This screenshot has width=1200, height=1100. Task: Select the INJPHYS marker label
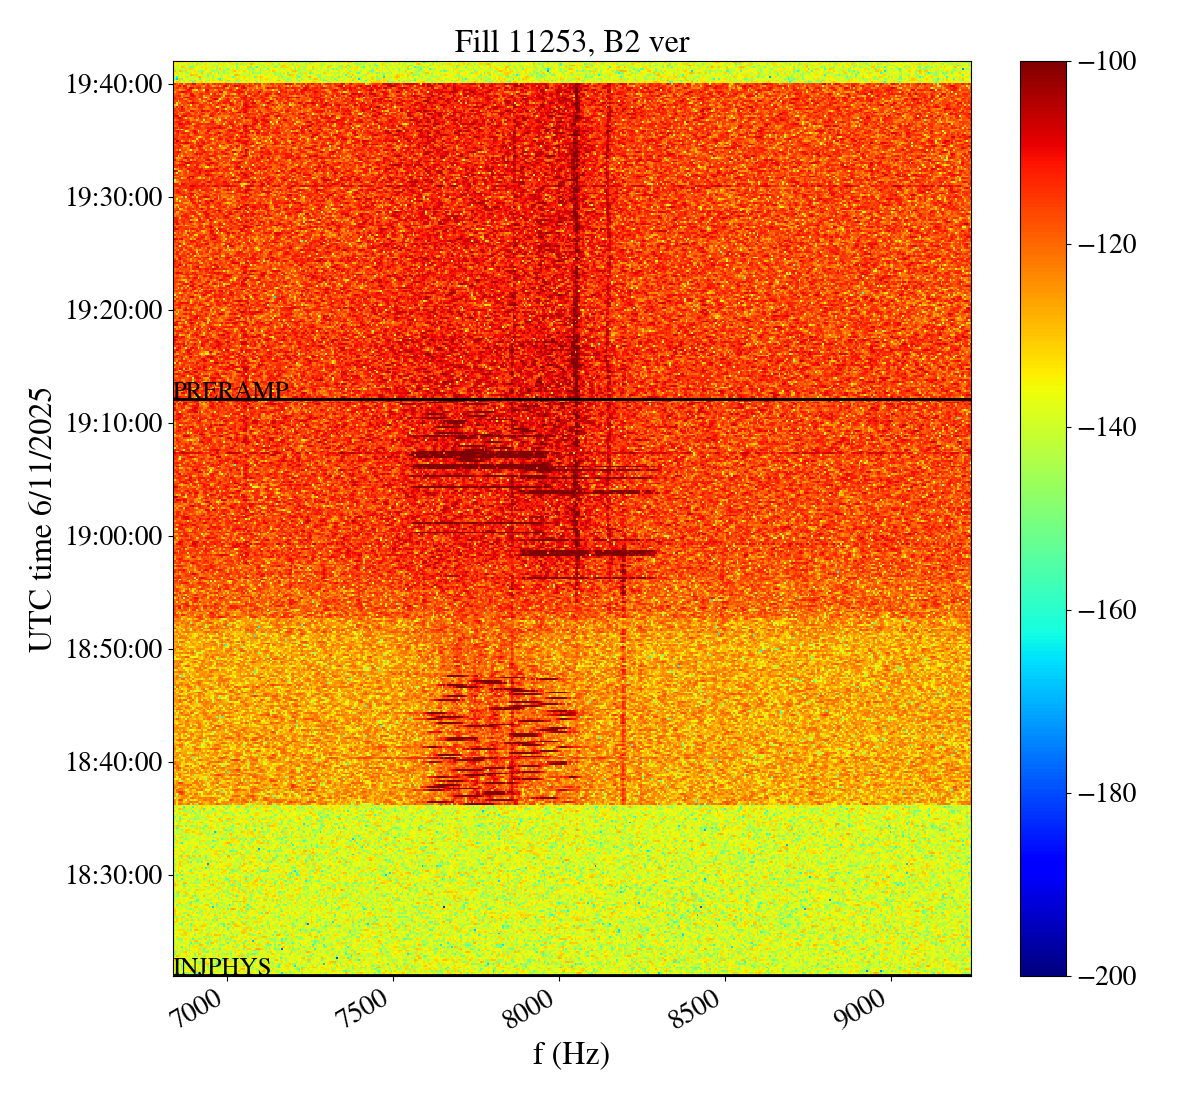(x=222, y=966)
